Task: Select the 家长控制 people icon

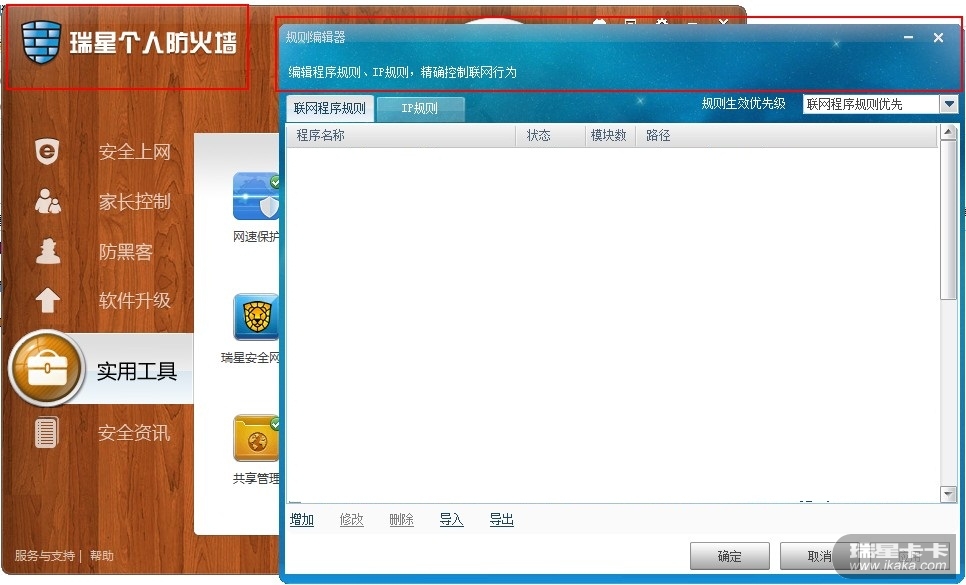Action: click(x=47, y=201)
